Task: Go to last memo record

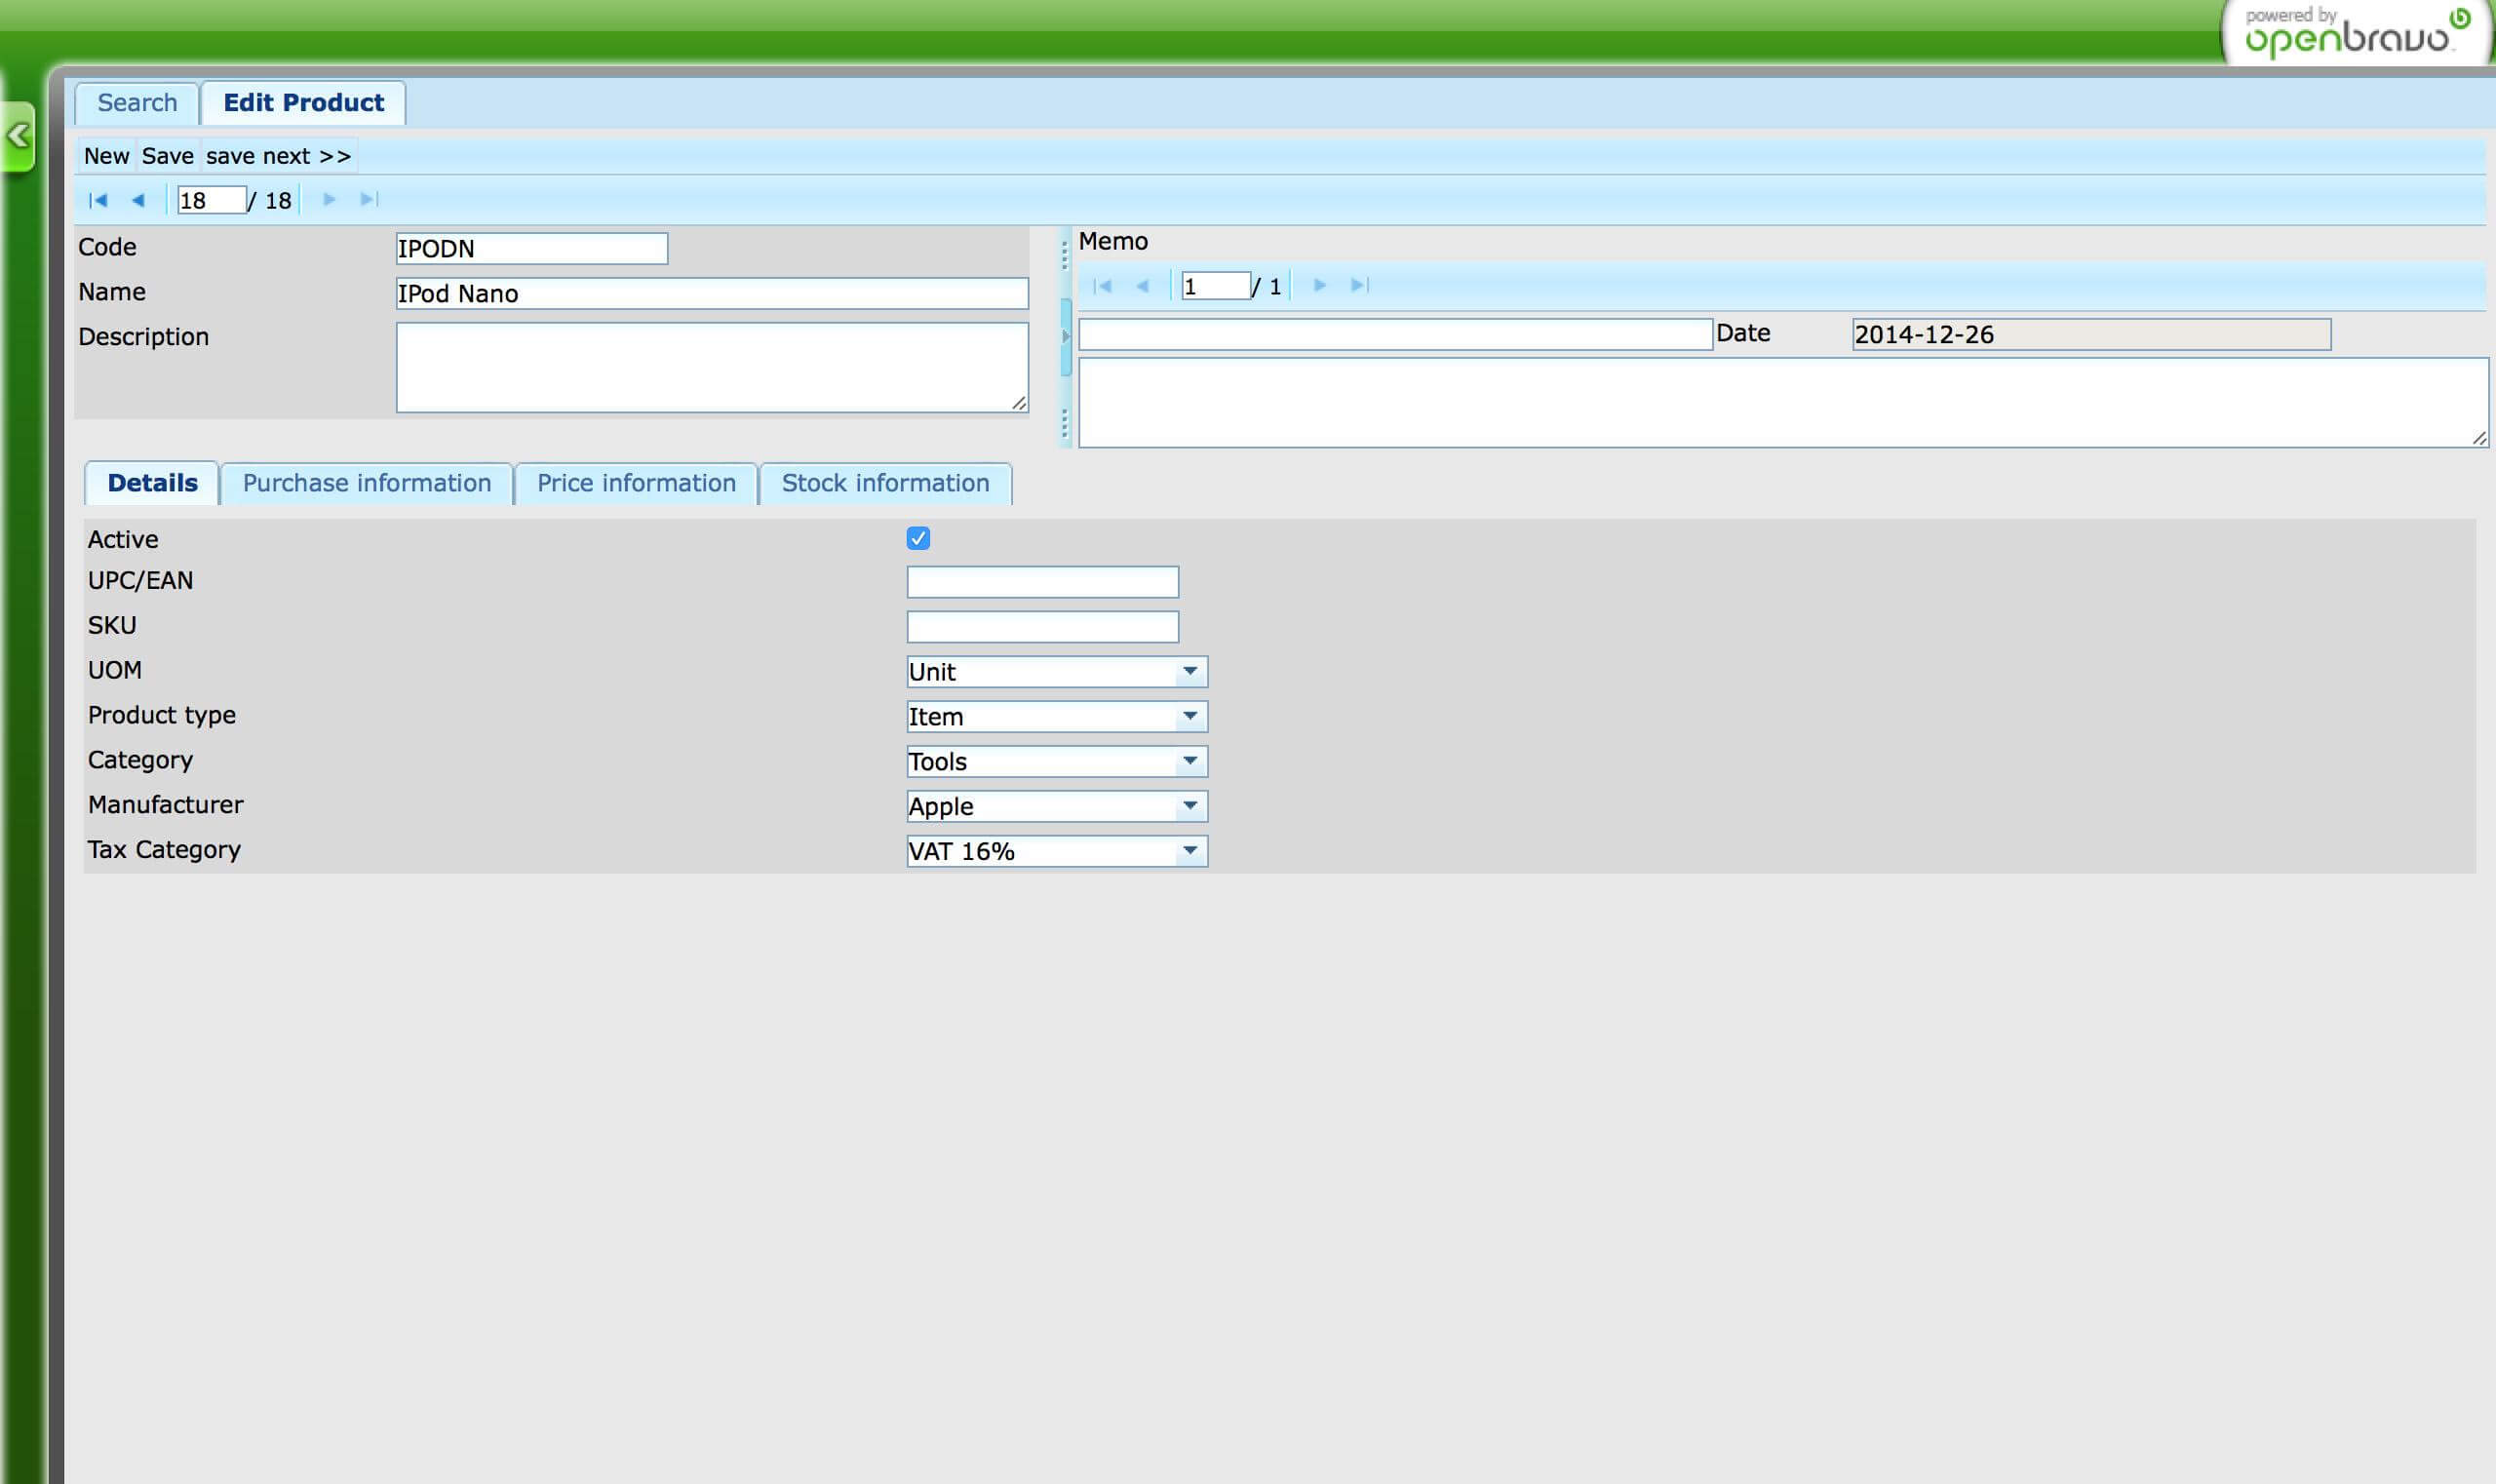Action: [1360, 286]
